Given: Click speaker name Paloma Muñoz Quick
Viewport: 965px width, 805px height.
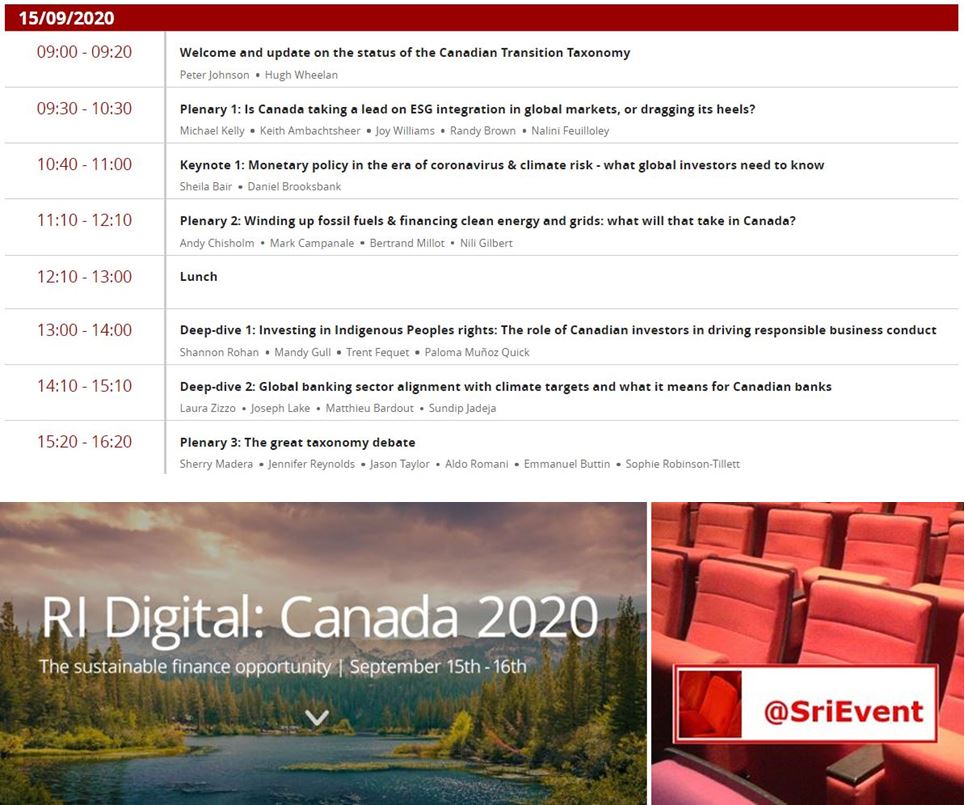Looking at the screenshot, I should [477, 353].
